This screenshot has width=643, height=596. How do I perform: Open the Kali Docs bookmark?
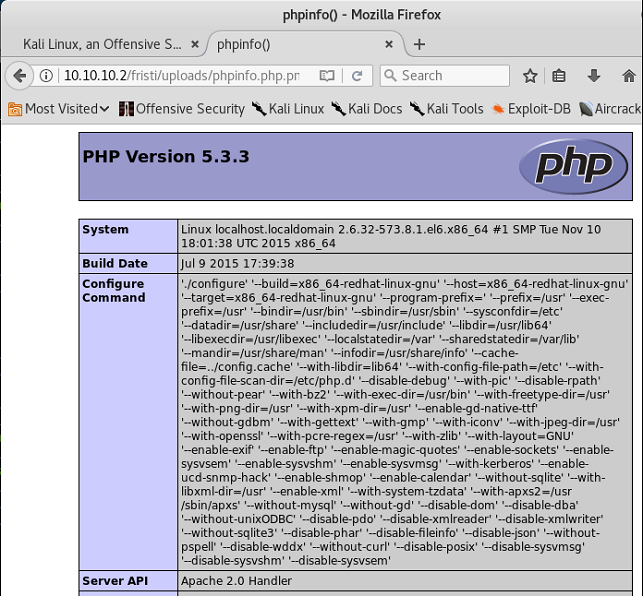point(367,109)
